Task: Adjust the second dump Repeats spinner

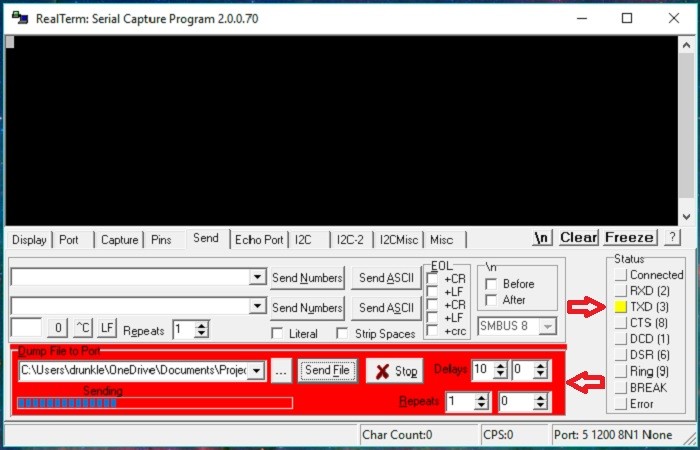Action: (540, 402)
